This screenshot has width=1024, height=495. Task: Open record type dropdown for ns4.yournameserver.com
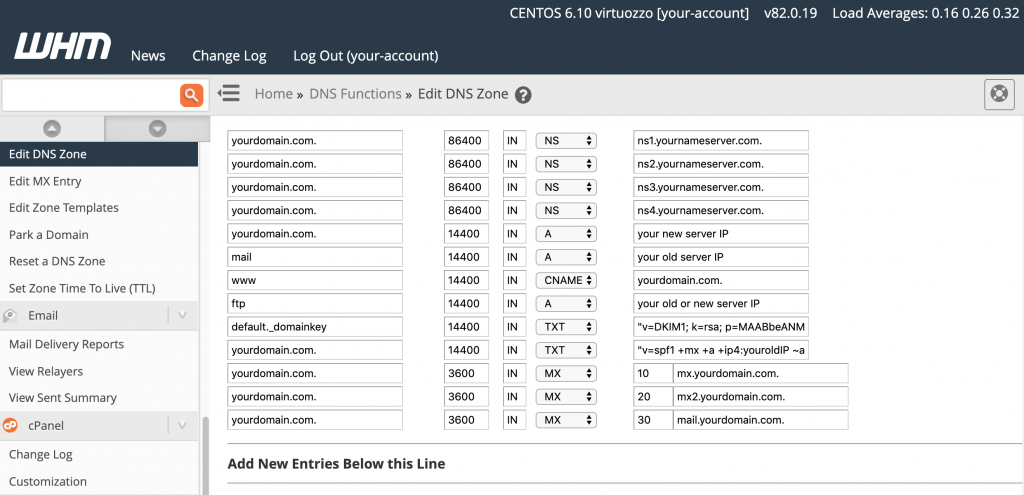[x=566, y=211]
